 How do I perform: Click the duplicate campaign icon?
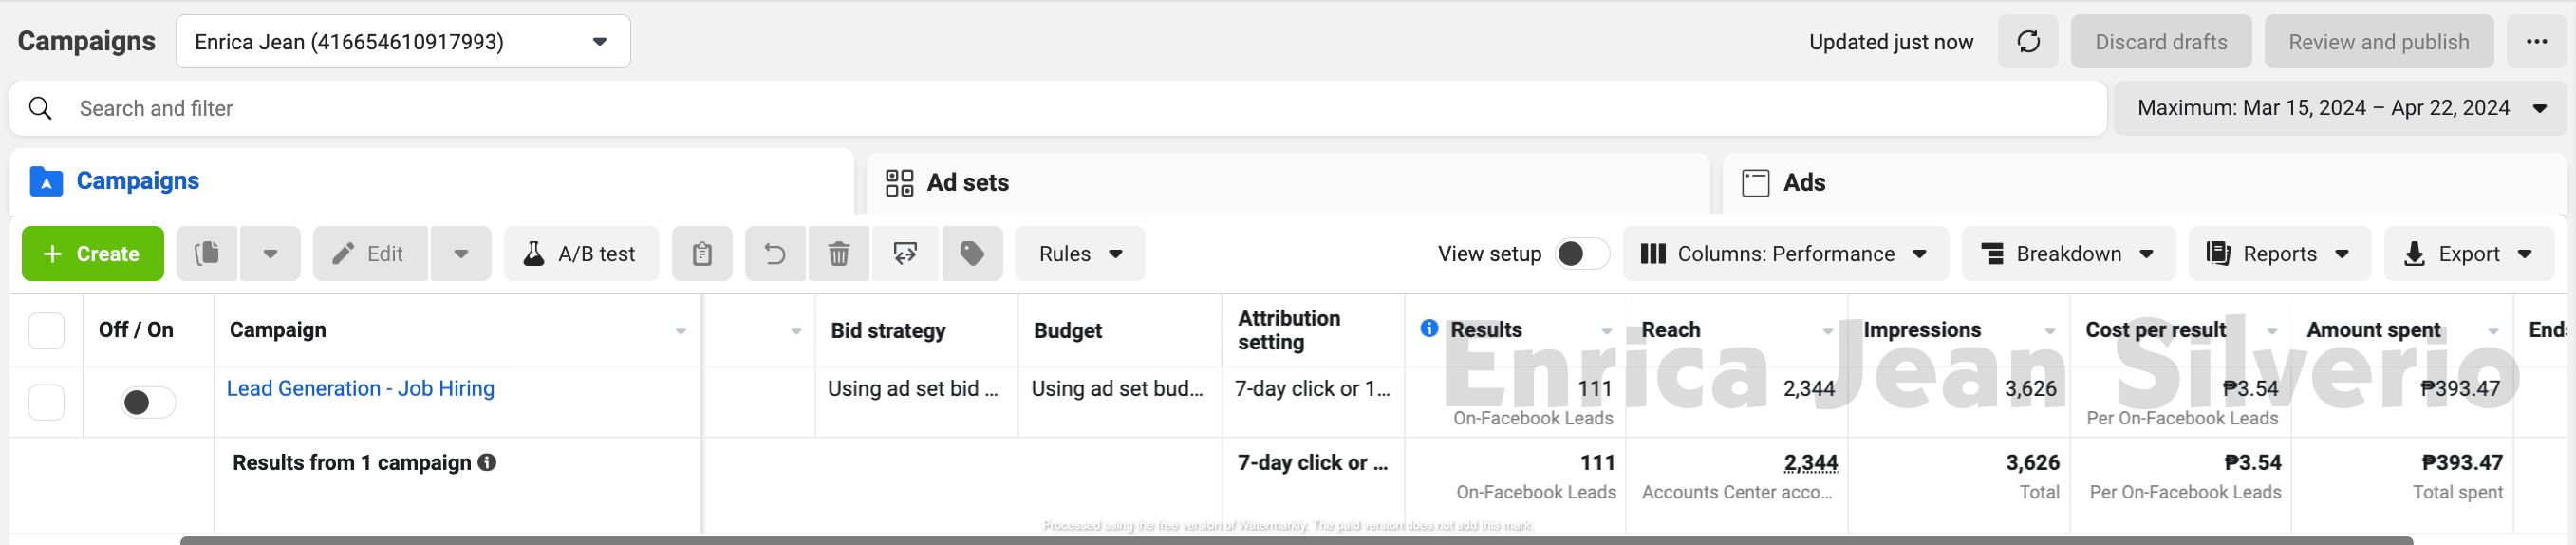(207, 254)
